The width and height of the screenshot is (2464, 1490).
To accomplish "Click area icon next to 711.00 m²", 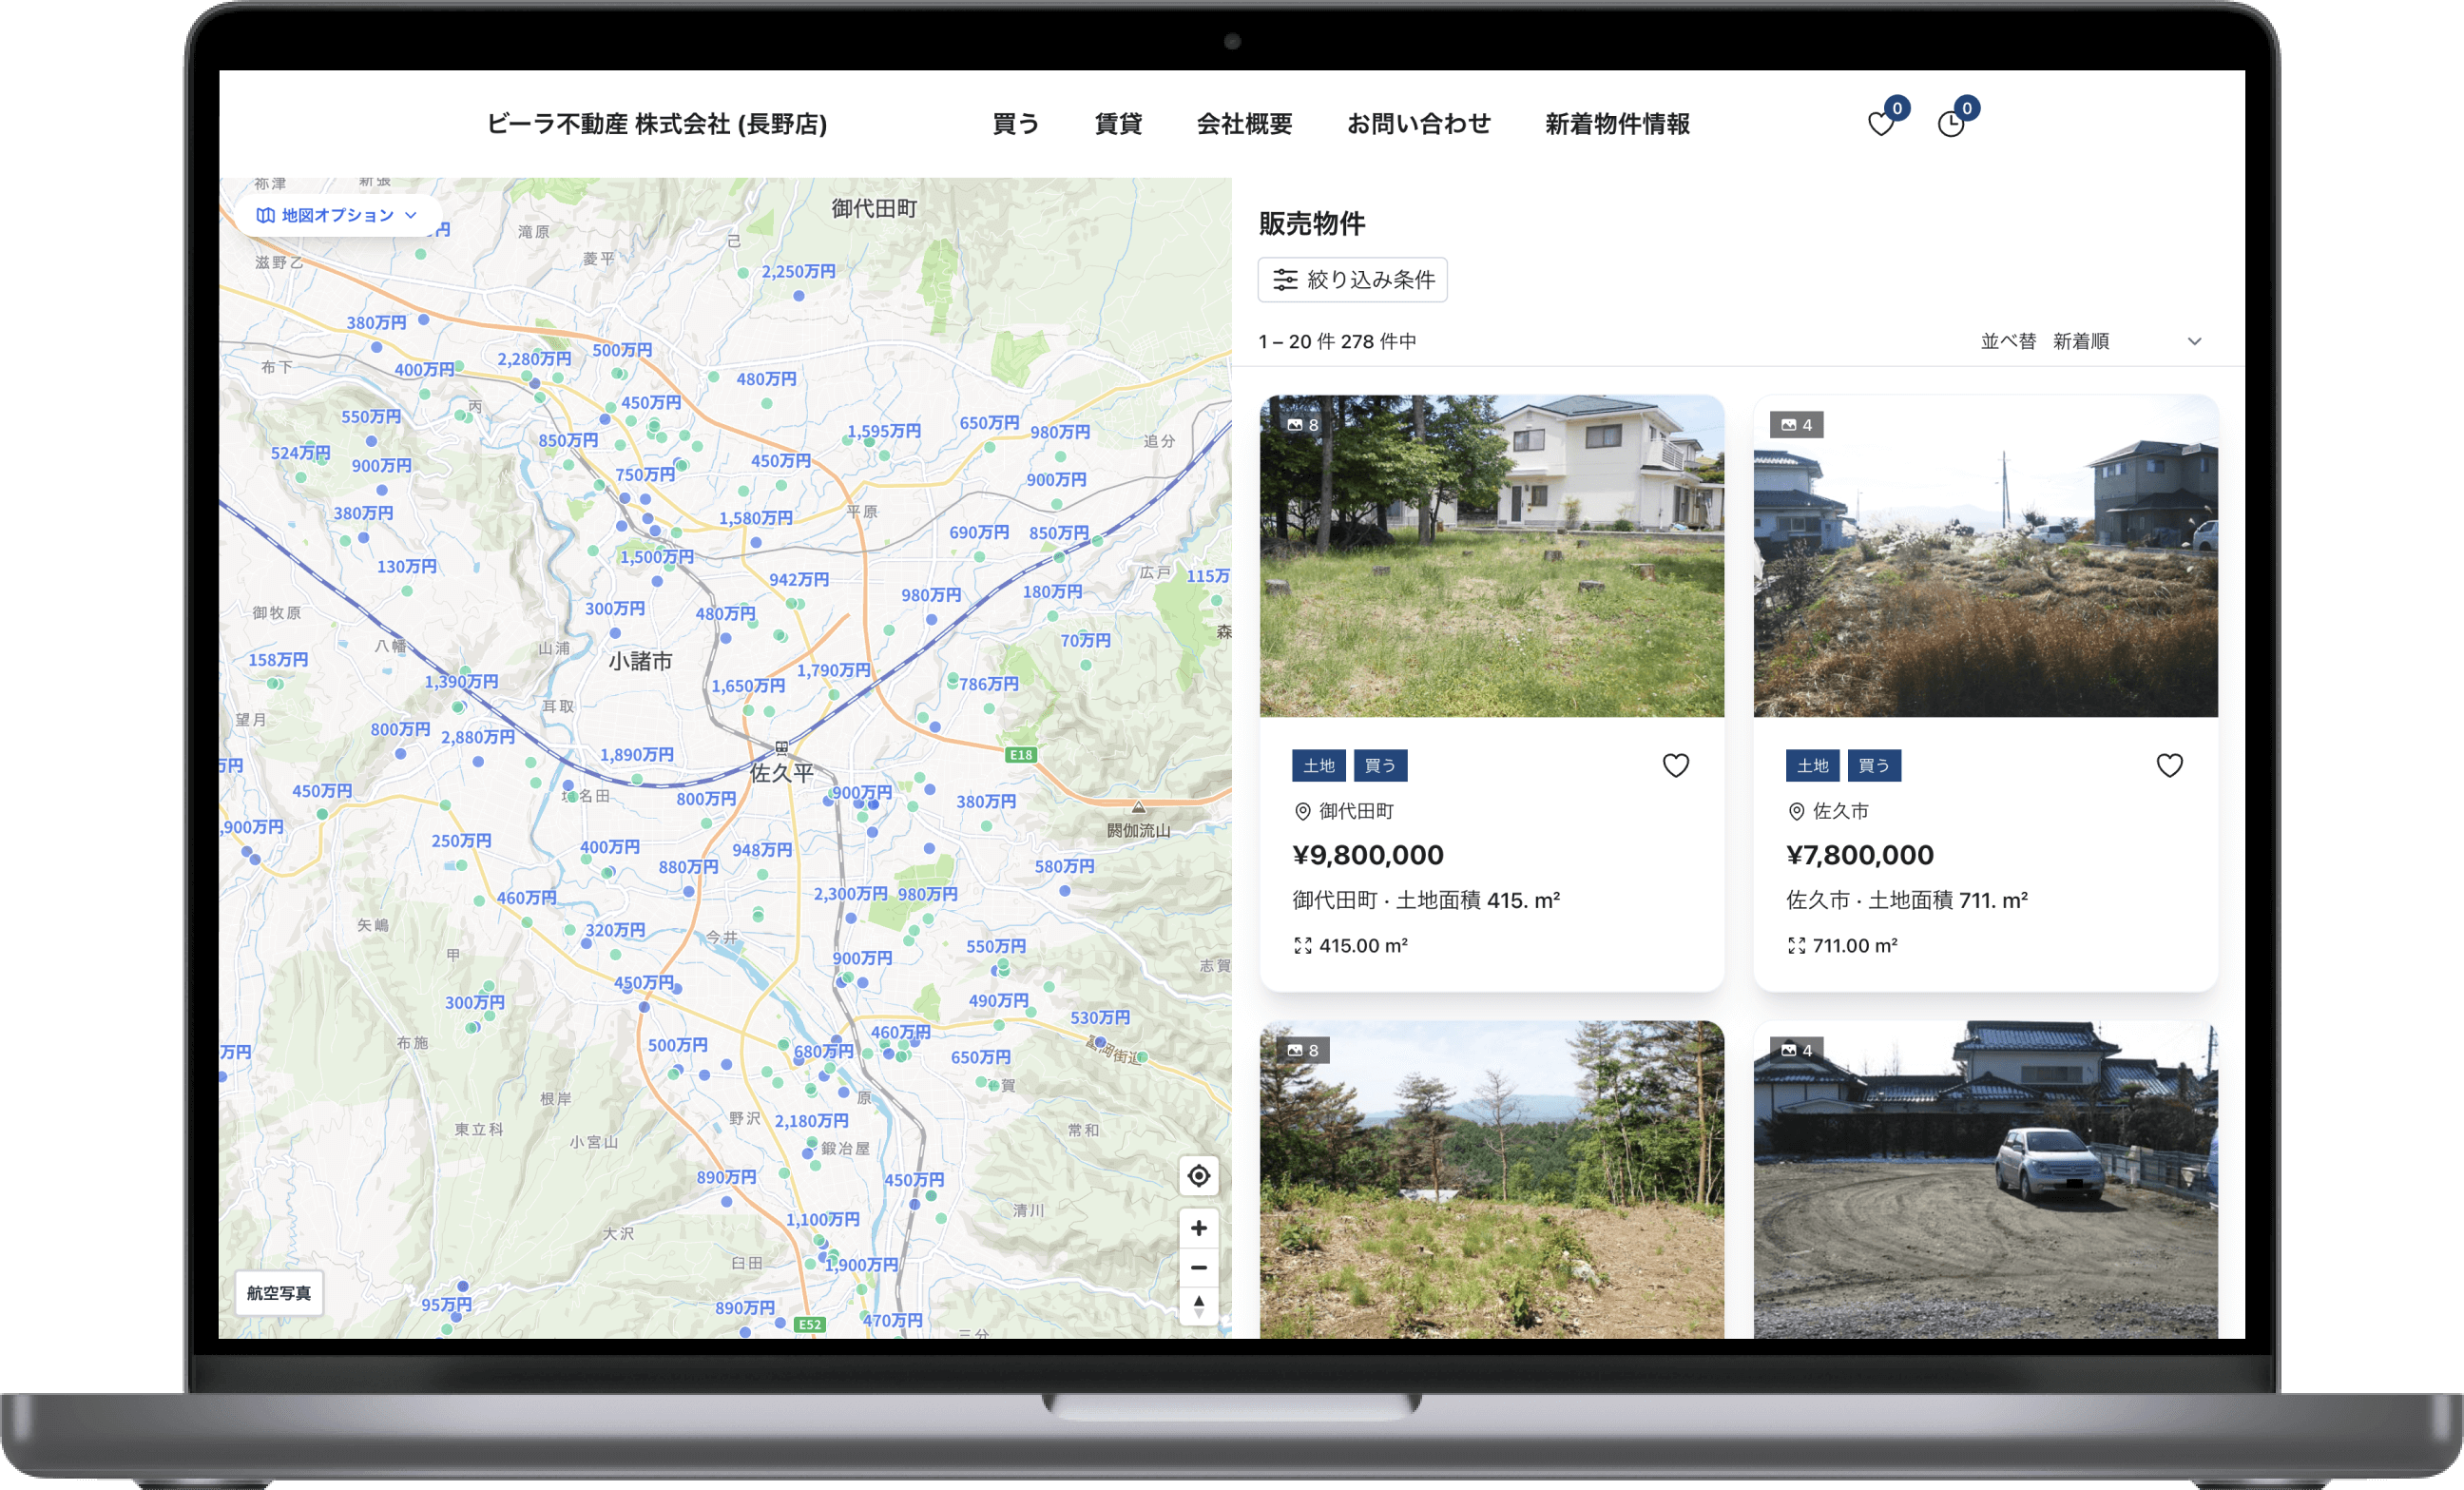I will coord(1796,945).
